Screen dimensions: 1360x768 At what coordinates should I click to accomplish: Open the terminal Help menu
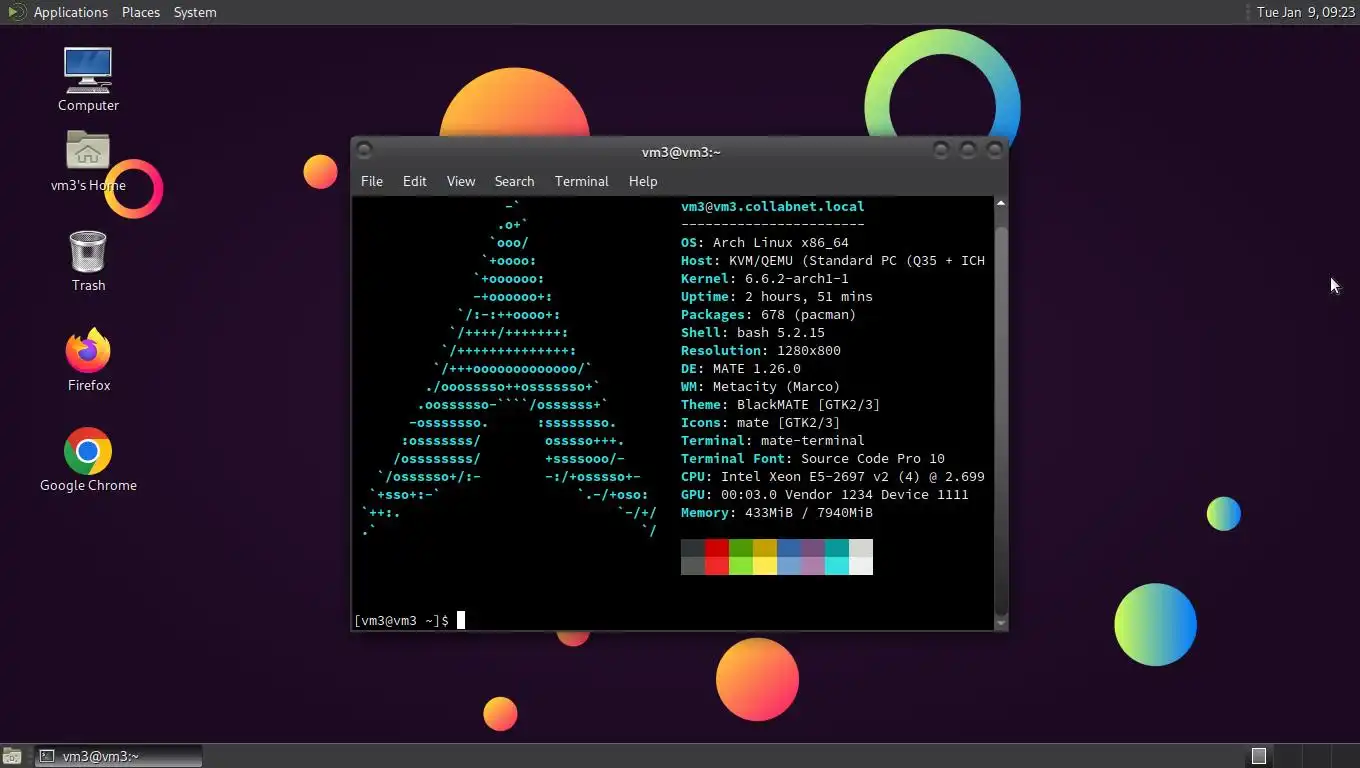pos(643,181)
